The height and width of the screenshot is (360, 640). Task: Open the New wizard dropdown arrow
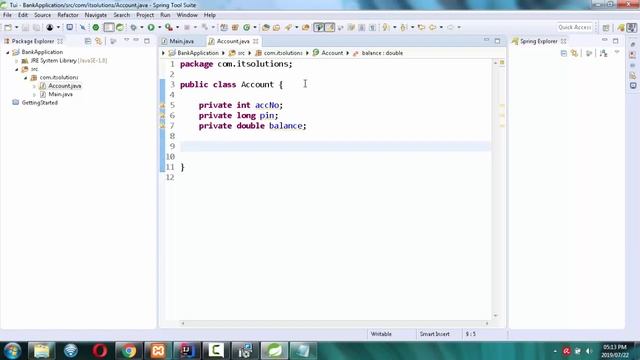click(16, 27)
